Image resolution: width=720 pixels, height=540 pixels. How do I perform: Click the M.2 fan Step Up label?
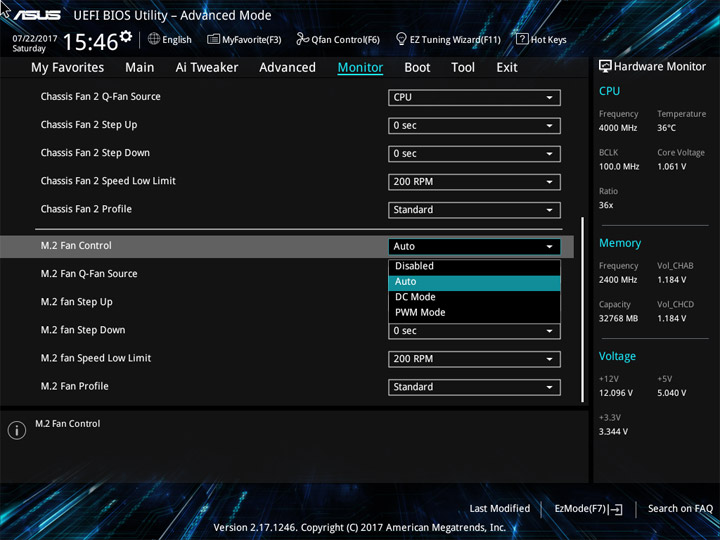(77, 302)
